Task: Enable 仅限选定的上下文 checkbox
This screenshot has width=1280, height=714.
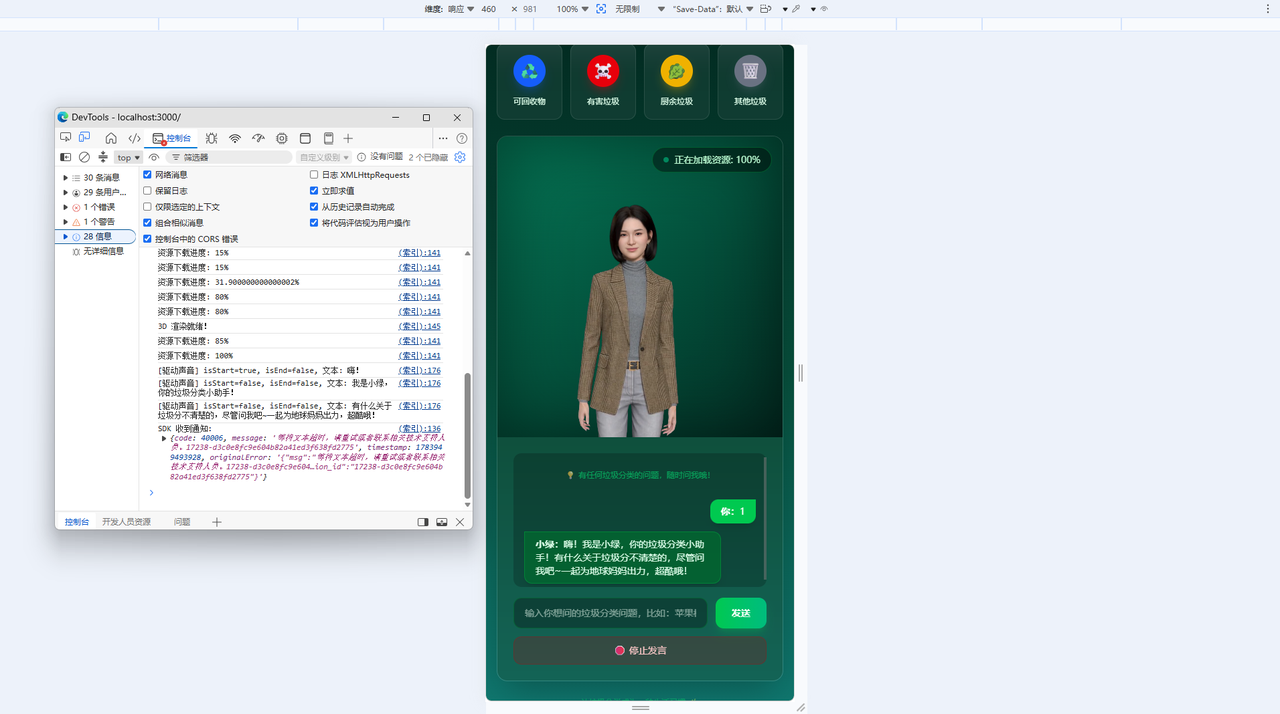Action: pyautogui.click(x=148, y=207)
